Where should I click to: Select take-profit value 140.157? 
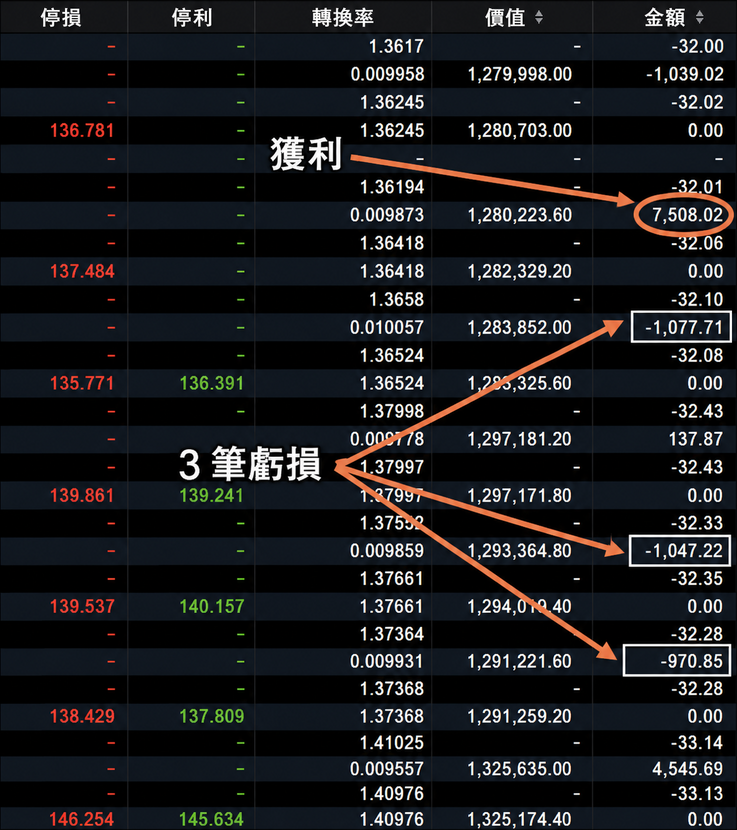click(x=212, y=606)
